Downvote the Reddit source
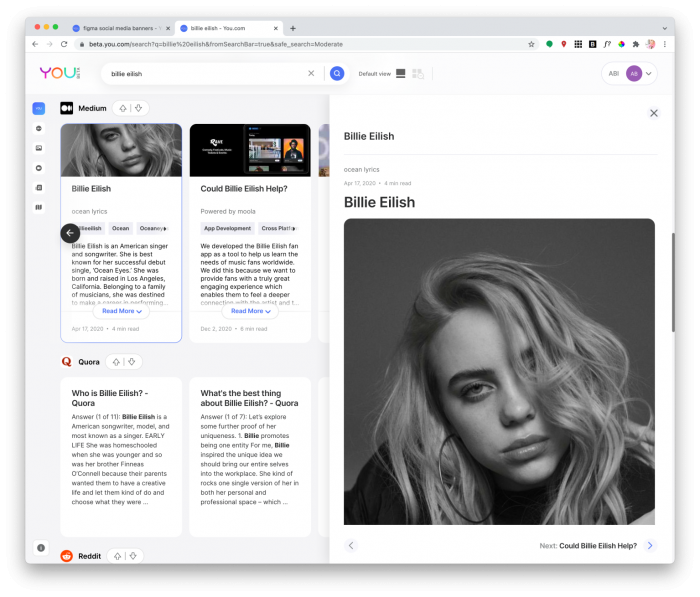Screen dimensions: 700x597 (133, 556)
